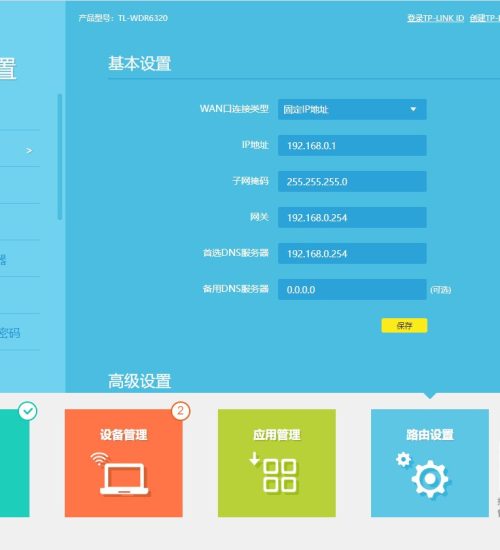The image size is (500, 550).
Task: Click the green checkmark badge icon
Action: [28, 411]
